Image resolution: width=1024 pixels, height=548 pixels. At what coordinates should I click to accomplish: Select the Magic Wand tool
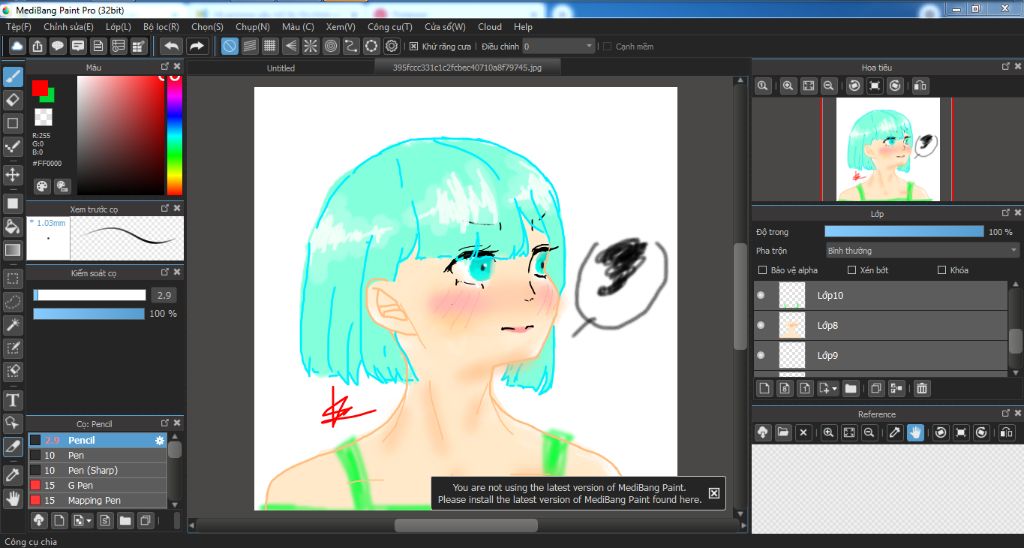click(12, 325)
